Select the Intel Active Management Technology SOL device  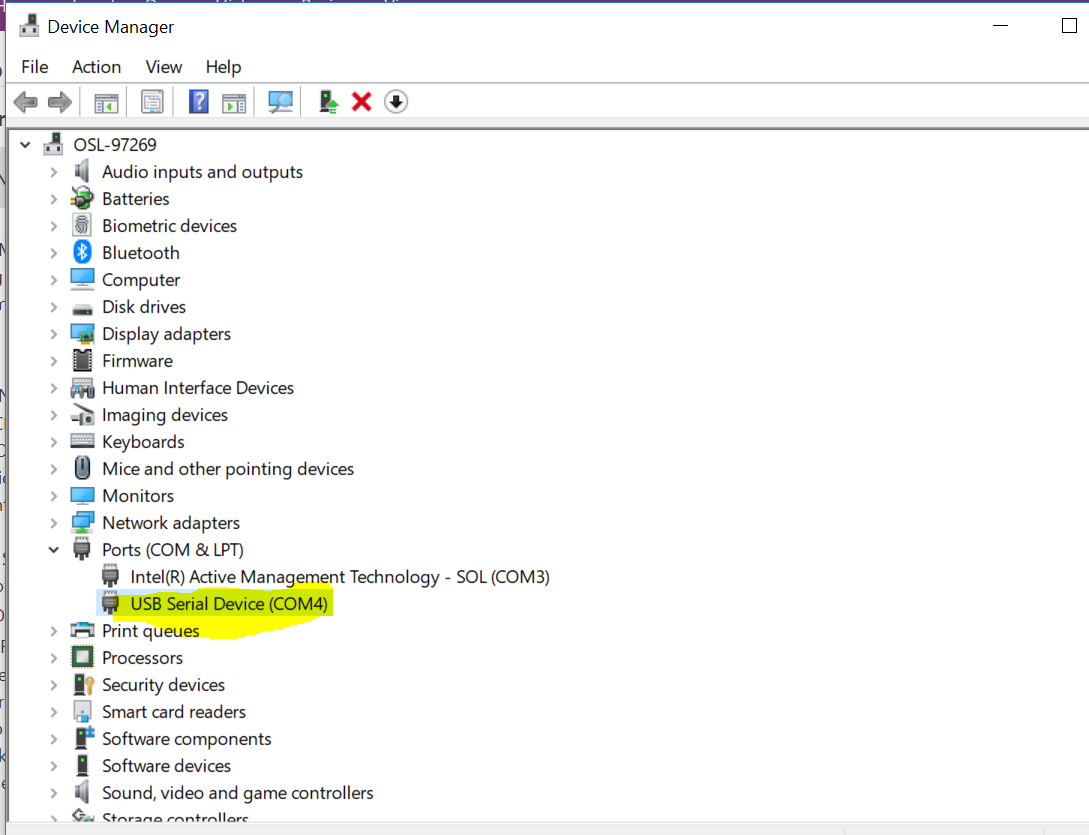tap(340, 576)
